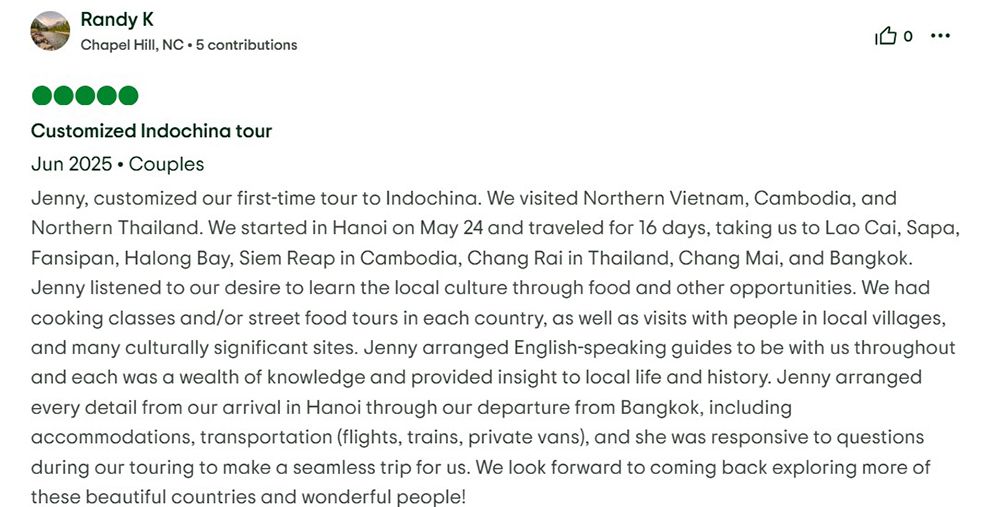Click the word "Fansipan" in the review
The width and height of the screenshot is (1000, 507).
(72, 258)
